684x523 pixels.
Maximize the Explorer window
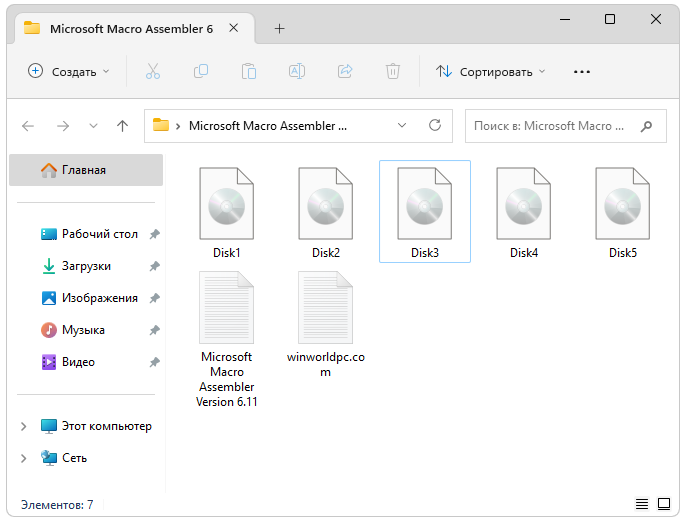pyautogui.click(x=610, y=19)
